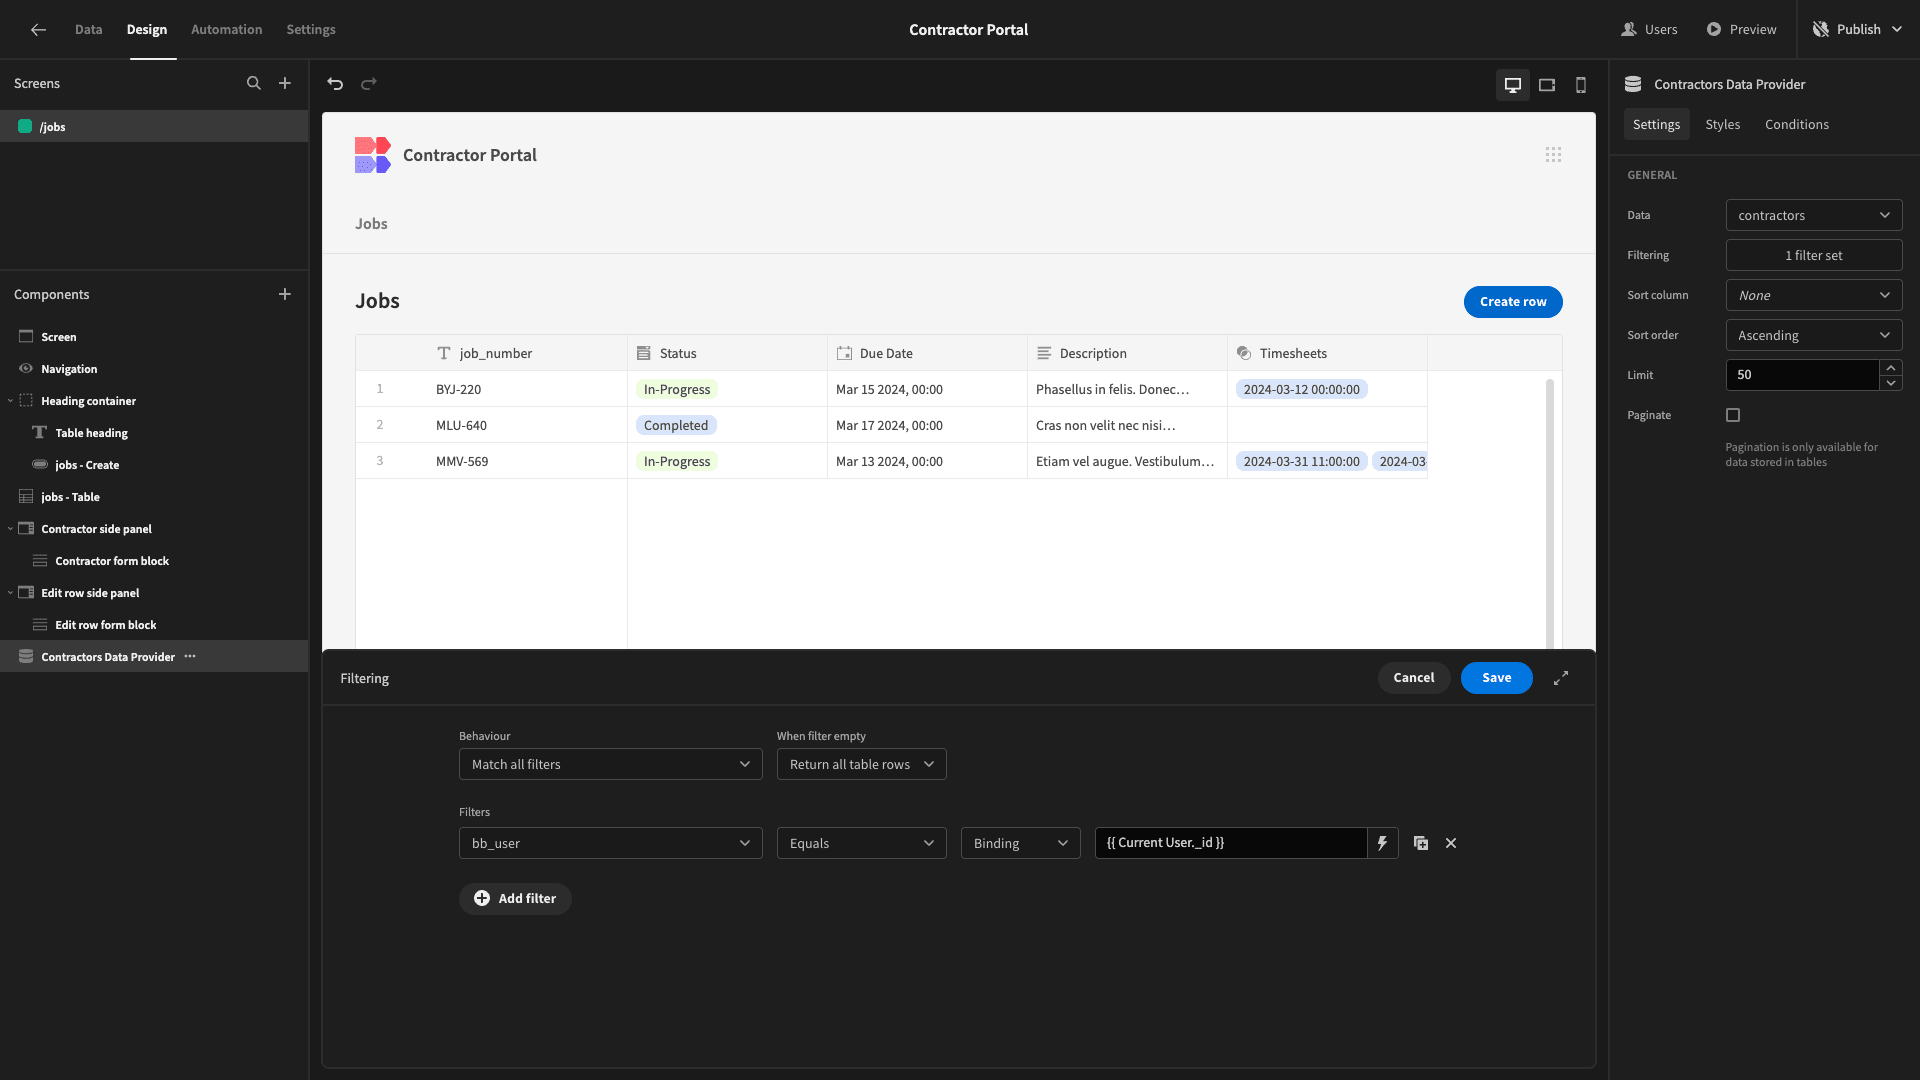Open the bb_user field dropdown
This screenshot has width=1920, height=1080.
[610, 843]
